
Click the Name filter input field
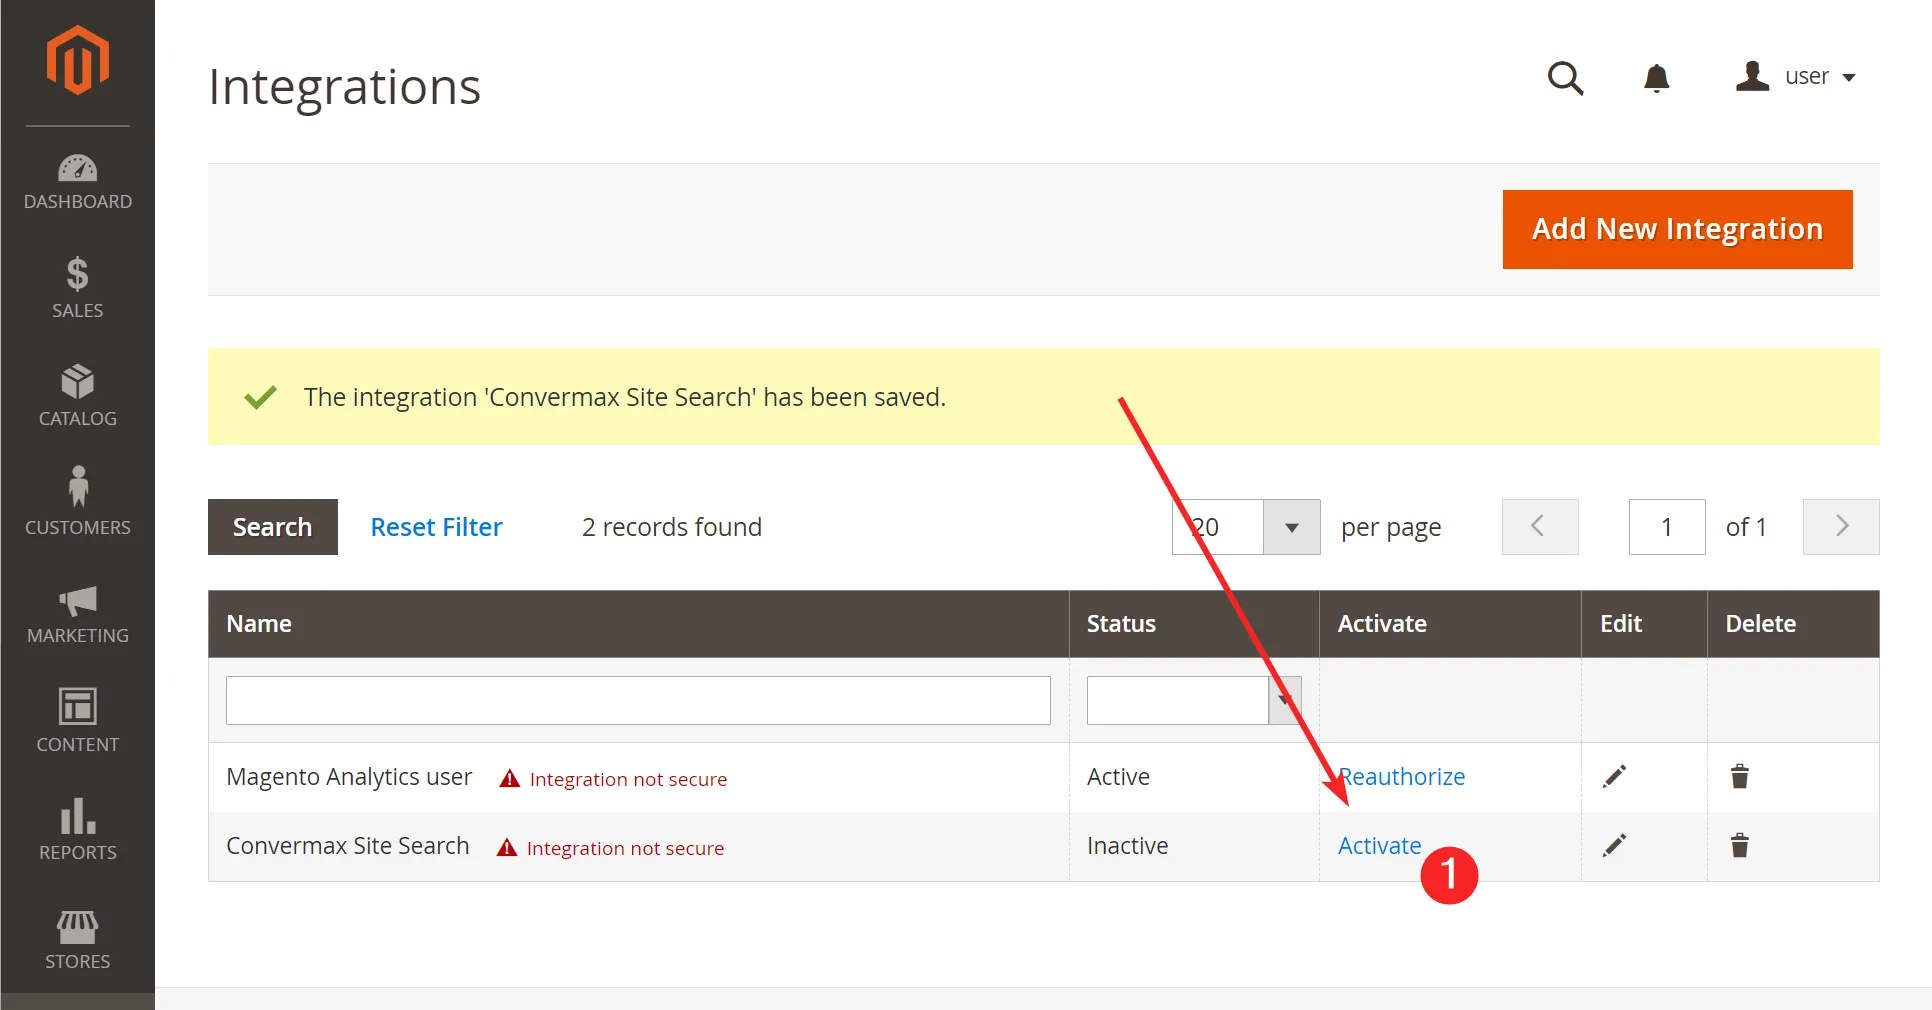(638, 700)
